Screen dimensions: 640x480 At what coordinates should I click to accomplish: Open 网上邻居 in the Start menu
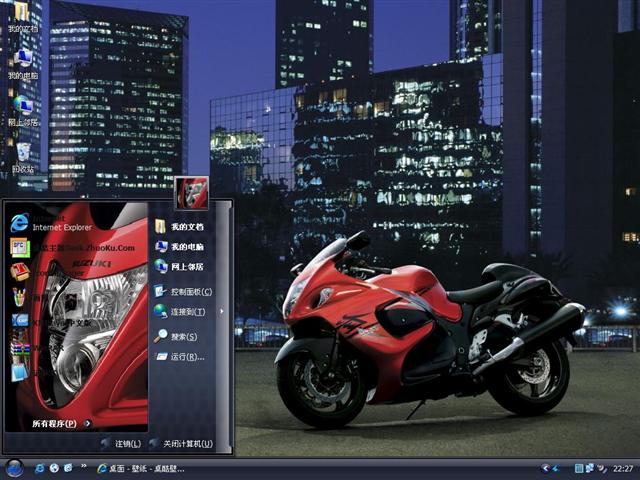click(186, 267)
